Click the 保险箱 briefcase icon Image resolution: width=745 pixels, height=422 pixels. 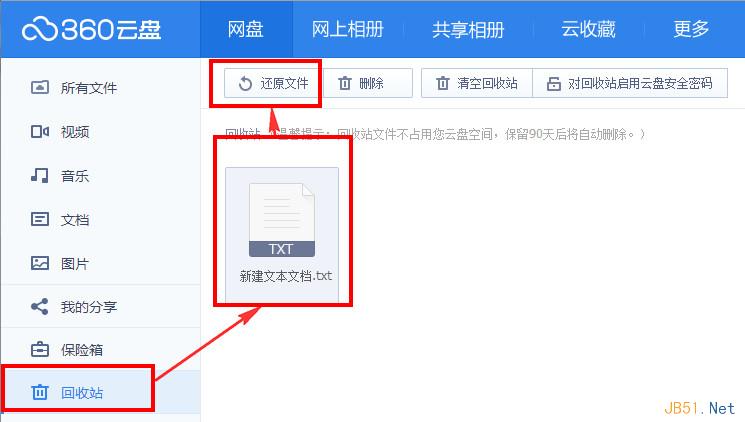click(x=40, y=349)
